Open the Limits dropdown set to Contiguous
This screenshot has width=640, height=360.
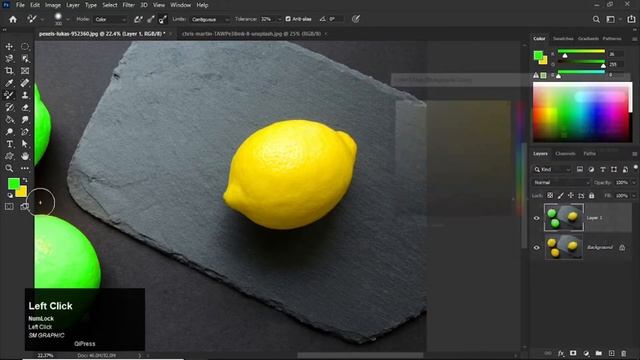(209, 19)
